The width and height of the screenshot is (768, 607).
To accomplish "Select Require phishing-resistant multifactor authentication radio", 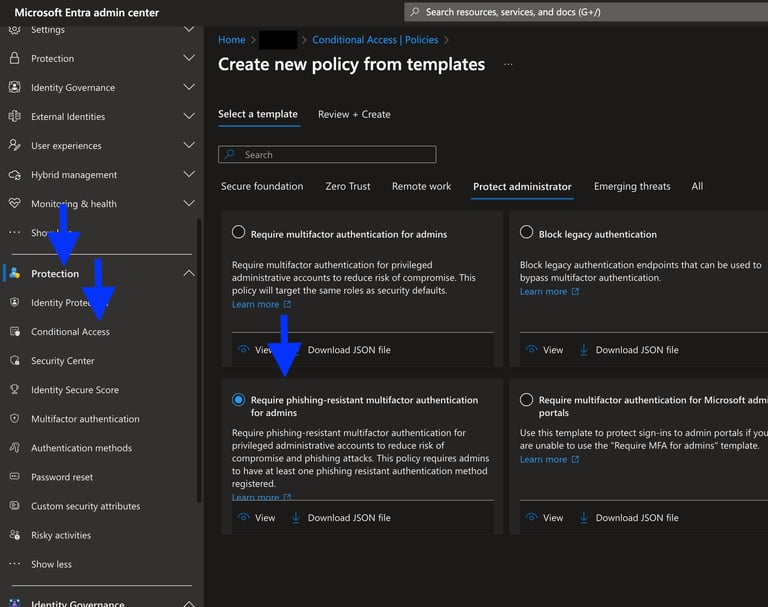I will (x=239, y=400).
